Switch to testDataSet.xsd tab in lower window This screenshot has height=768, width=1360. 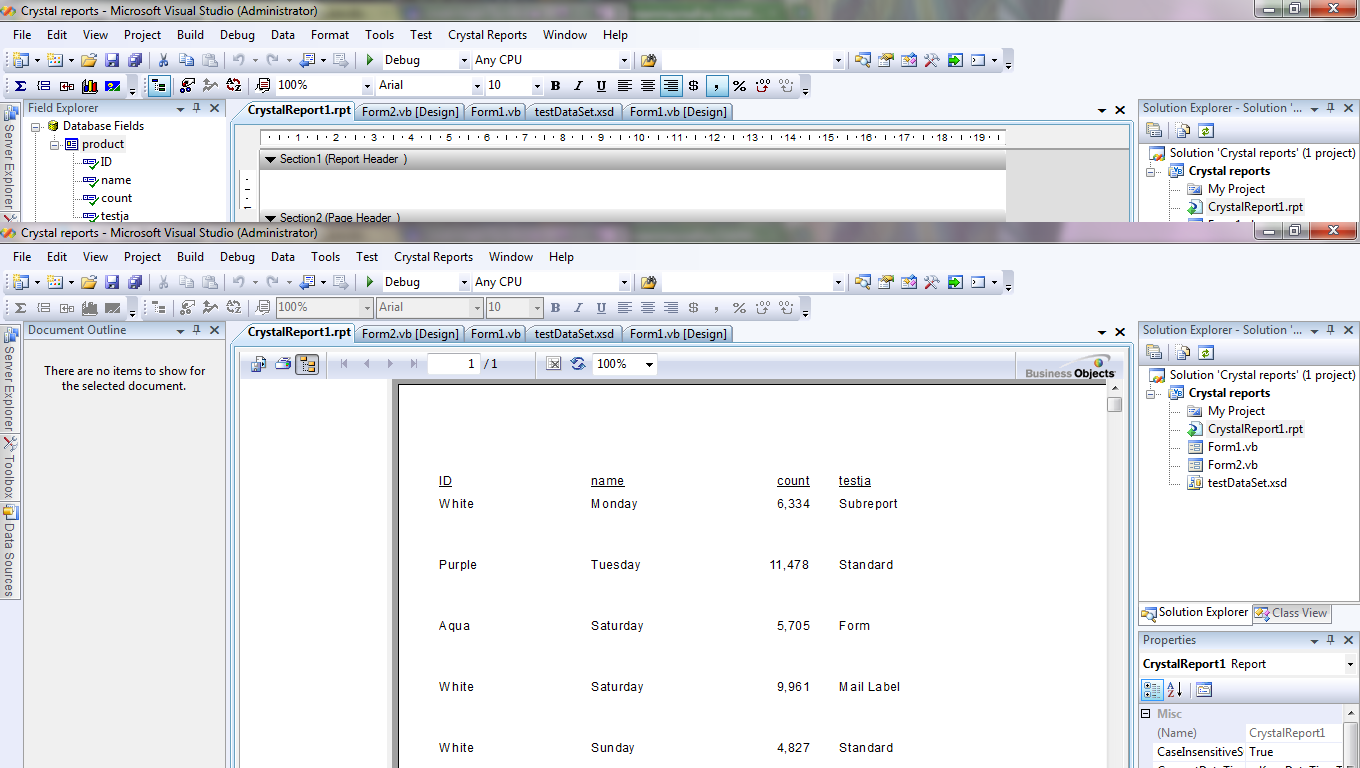coord(574,334)
